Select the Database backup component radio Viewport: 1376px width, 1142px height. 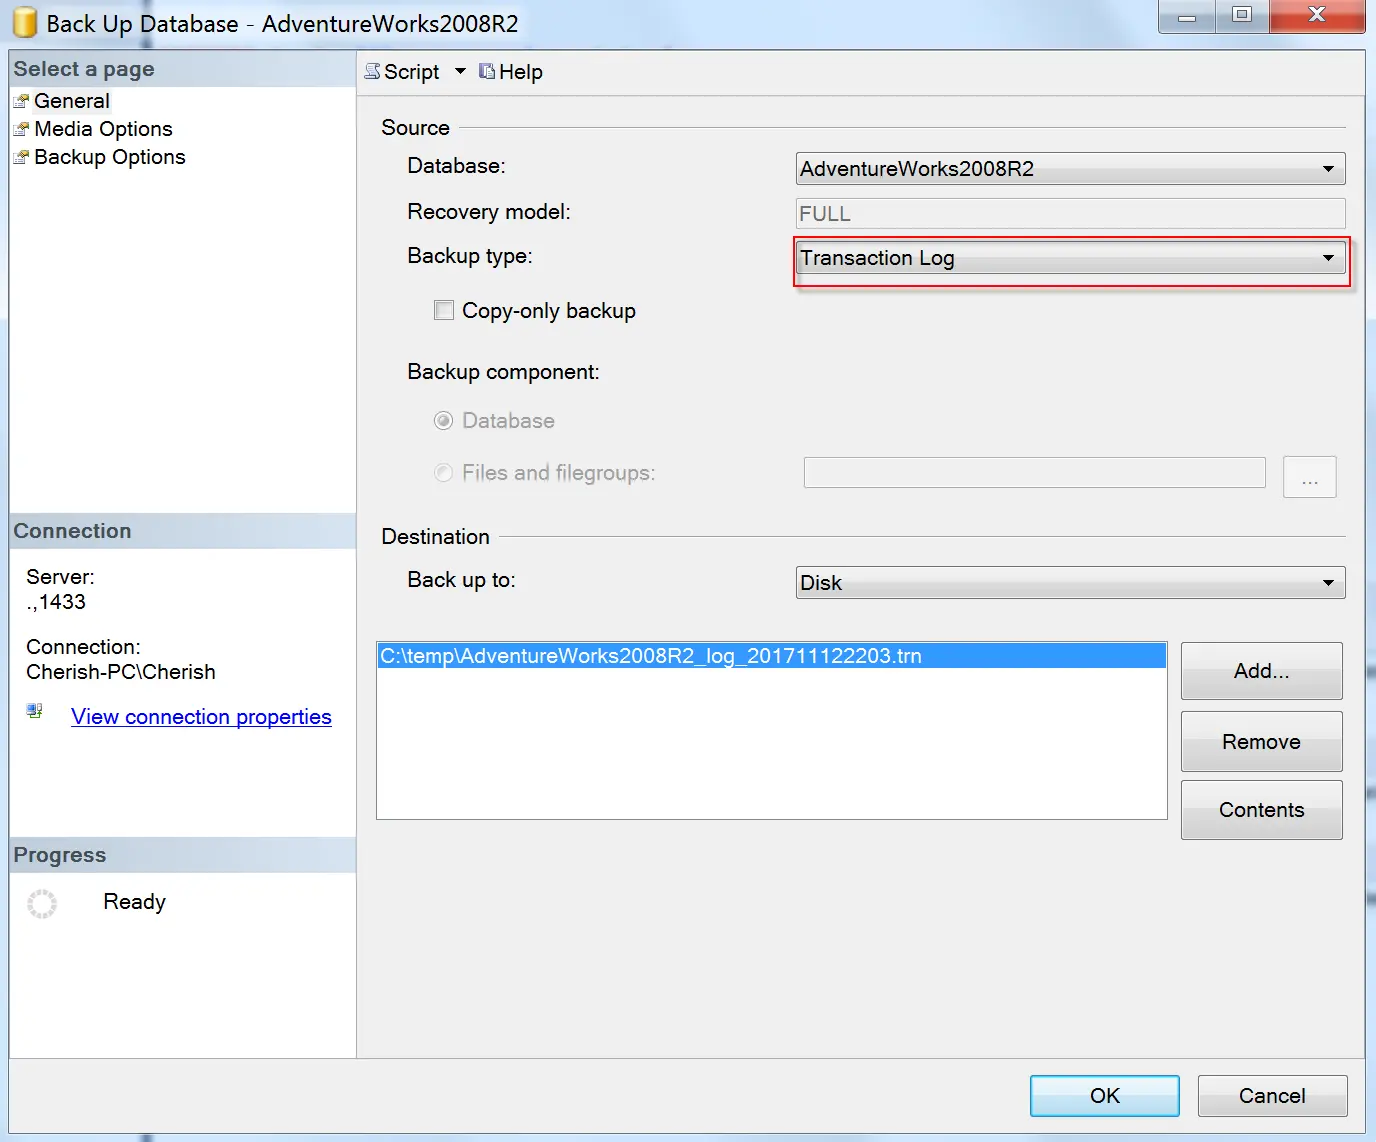pyautogui.click(x=443, y=421)
